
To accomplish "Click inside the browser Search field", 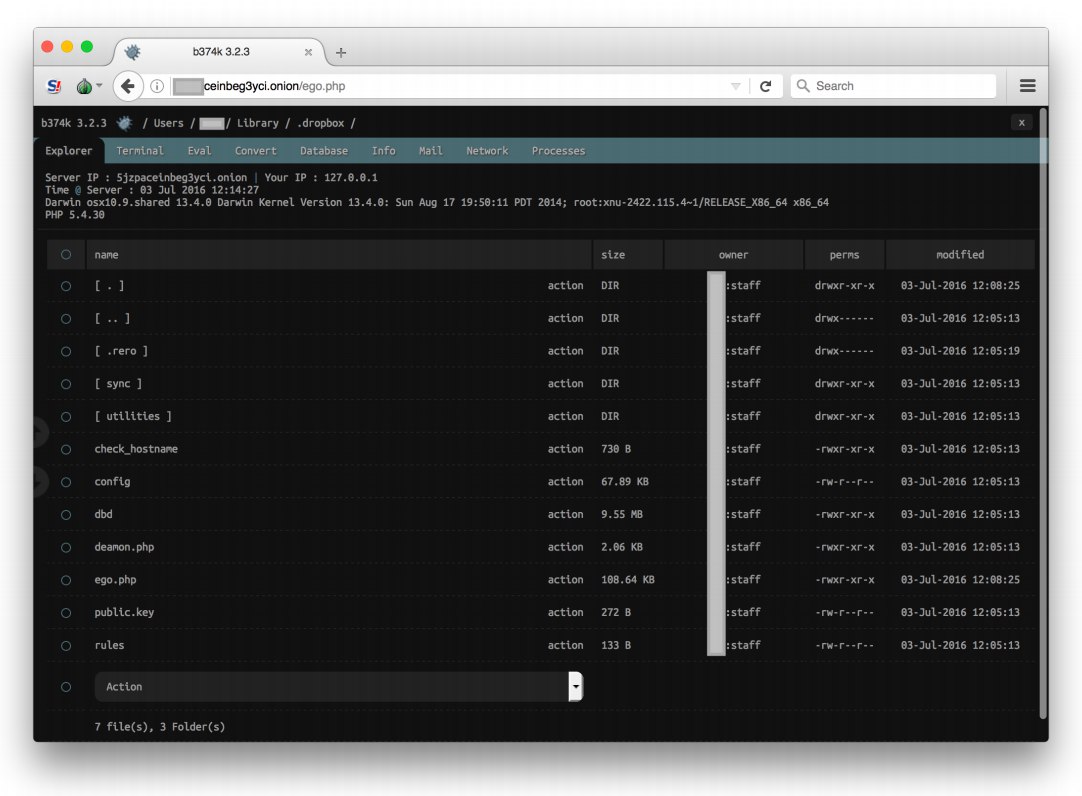I will coord(893,86).
